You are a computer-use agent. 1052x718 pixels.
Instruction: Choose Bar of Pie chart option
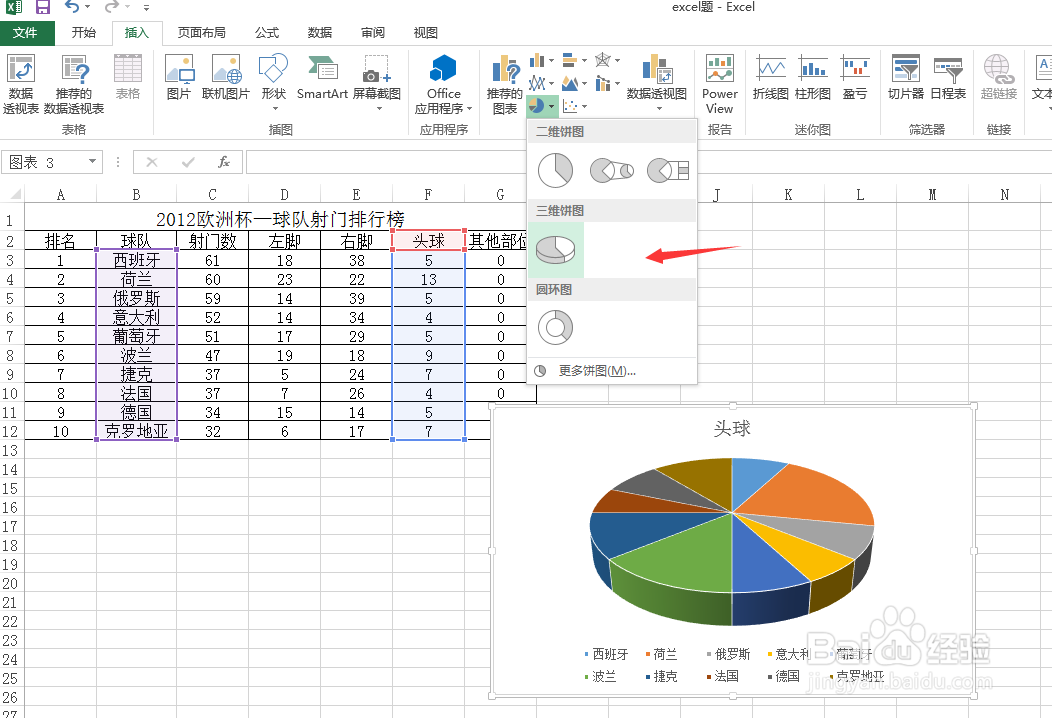pyautogui.click(x=668, y=170)
